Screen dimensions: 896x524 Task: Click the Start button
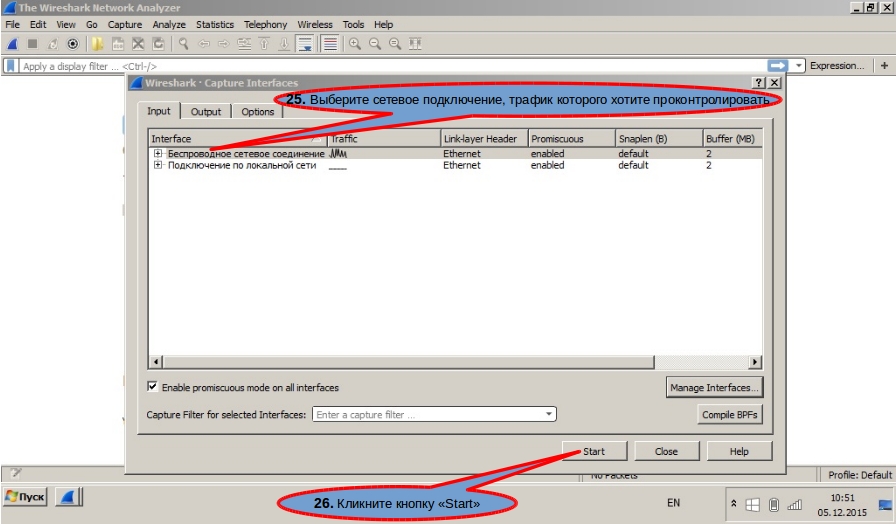pyautogui.click(x=594, y=451)
